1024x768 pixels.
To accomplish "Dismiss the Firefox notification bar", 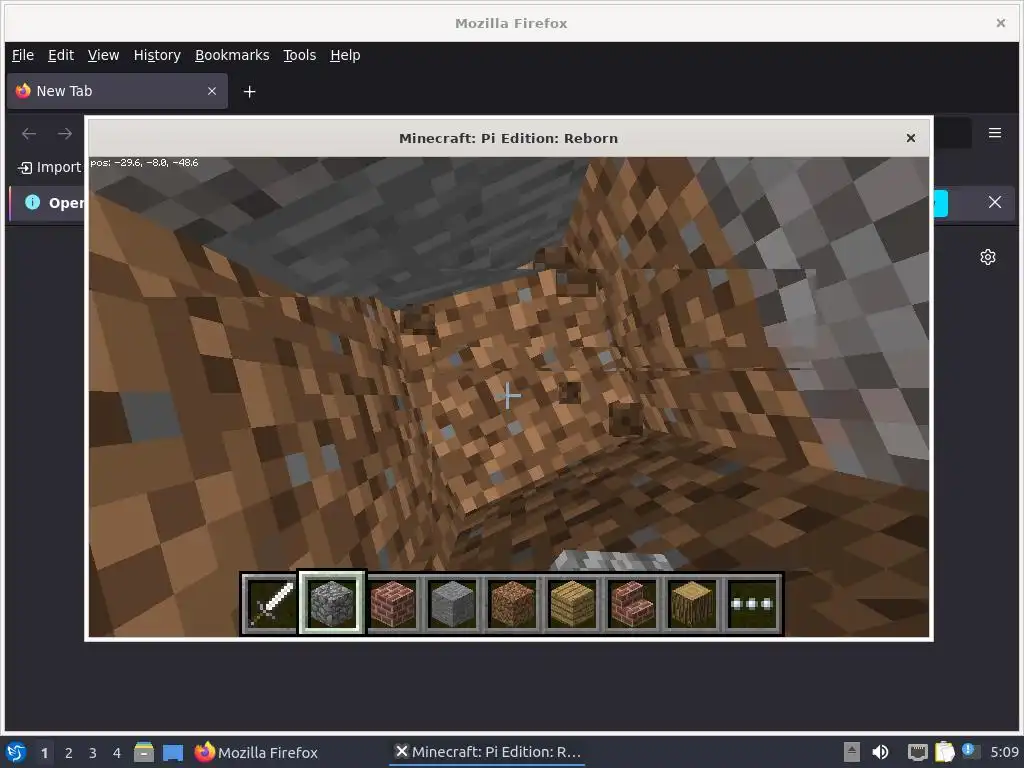I will pyautogui.click(x=995, y=202).
